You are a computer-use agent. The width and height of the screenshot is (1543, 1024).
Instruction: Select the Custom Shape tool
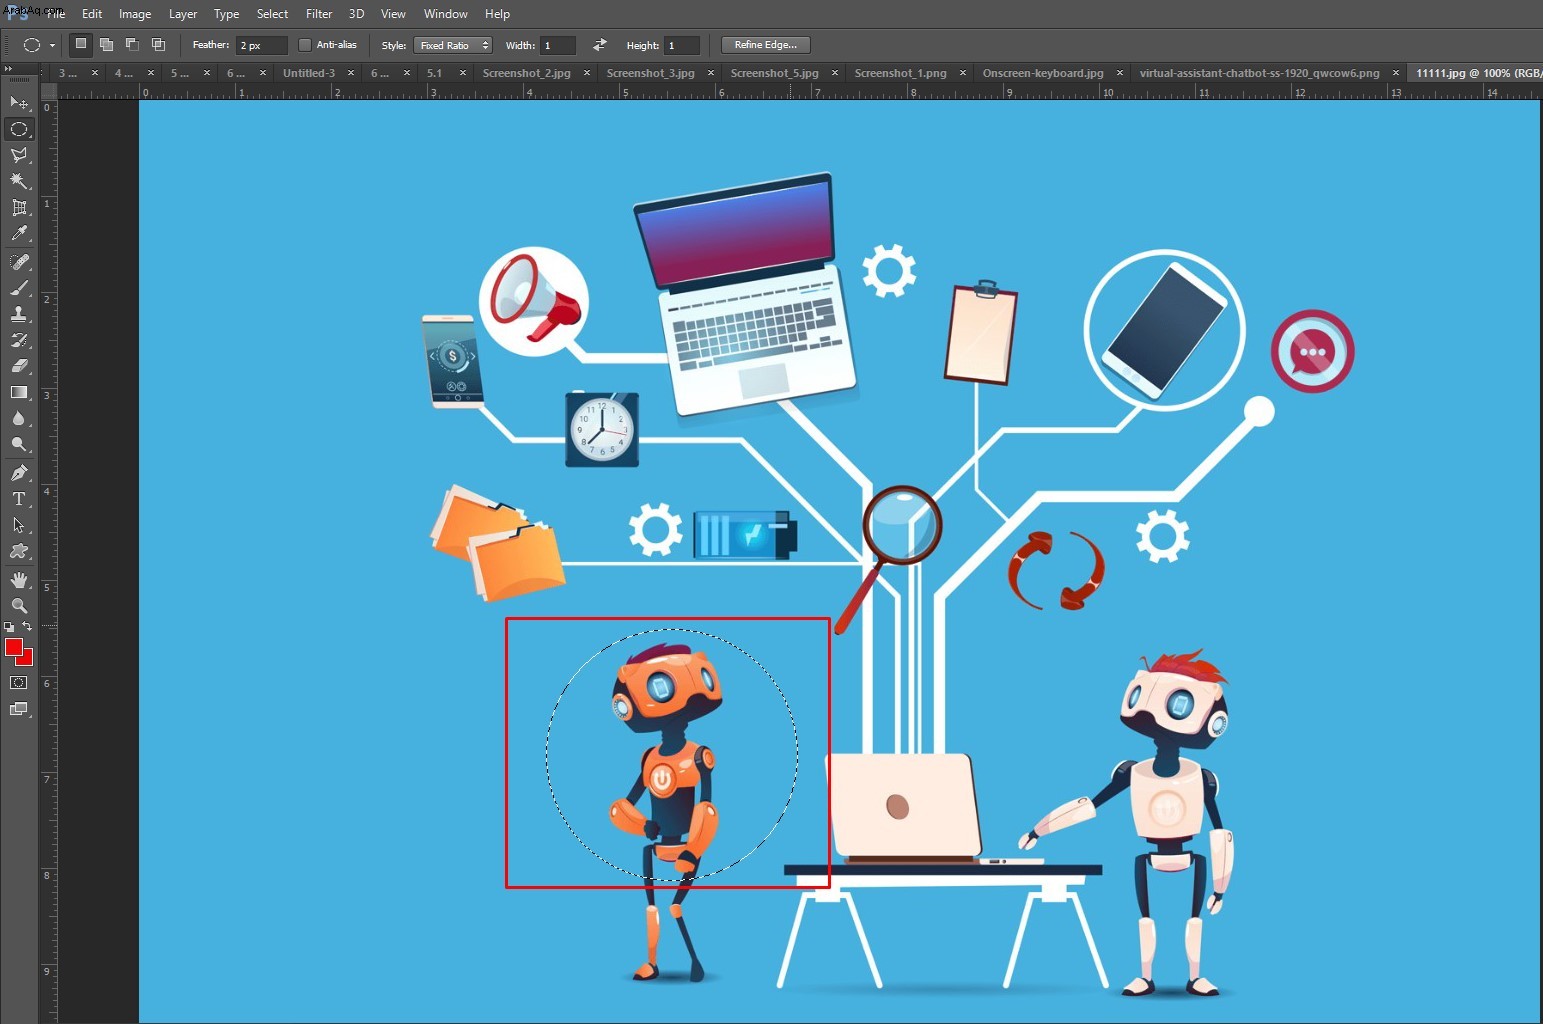pos(19,551)
